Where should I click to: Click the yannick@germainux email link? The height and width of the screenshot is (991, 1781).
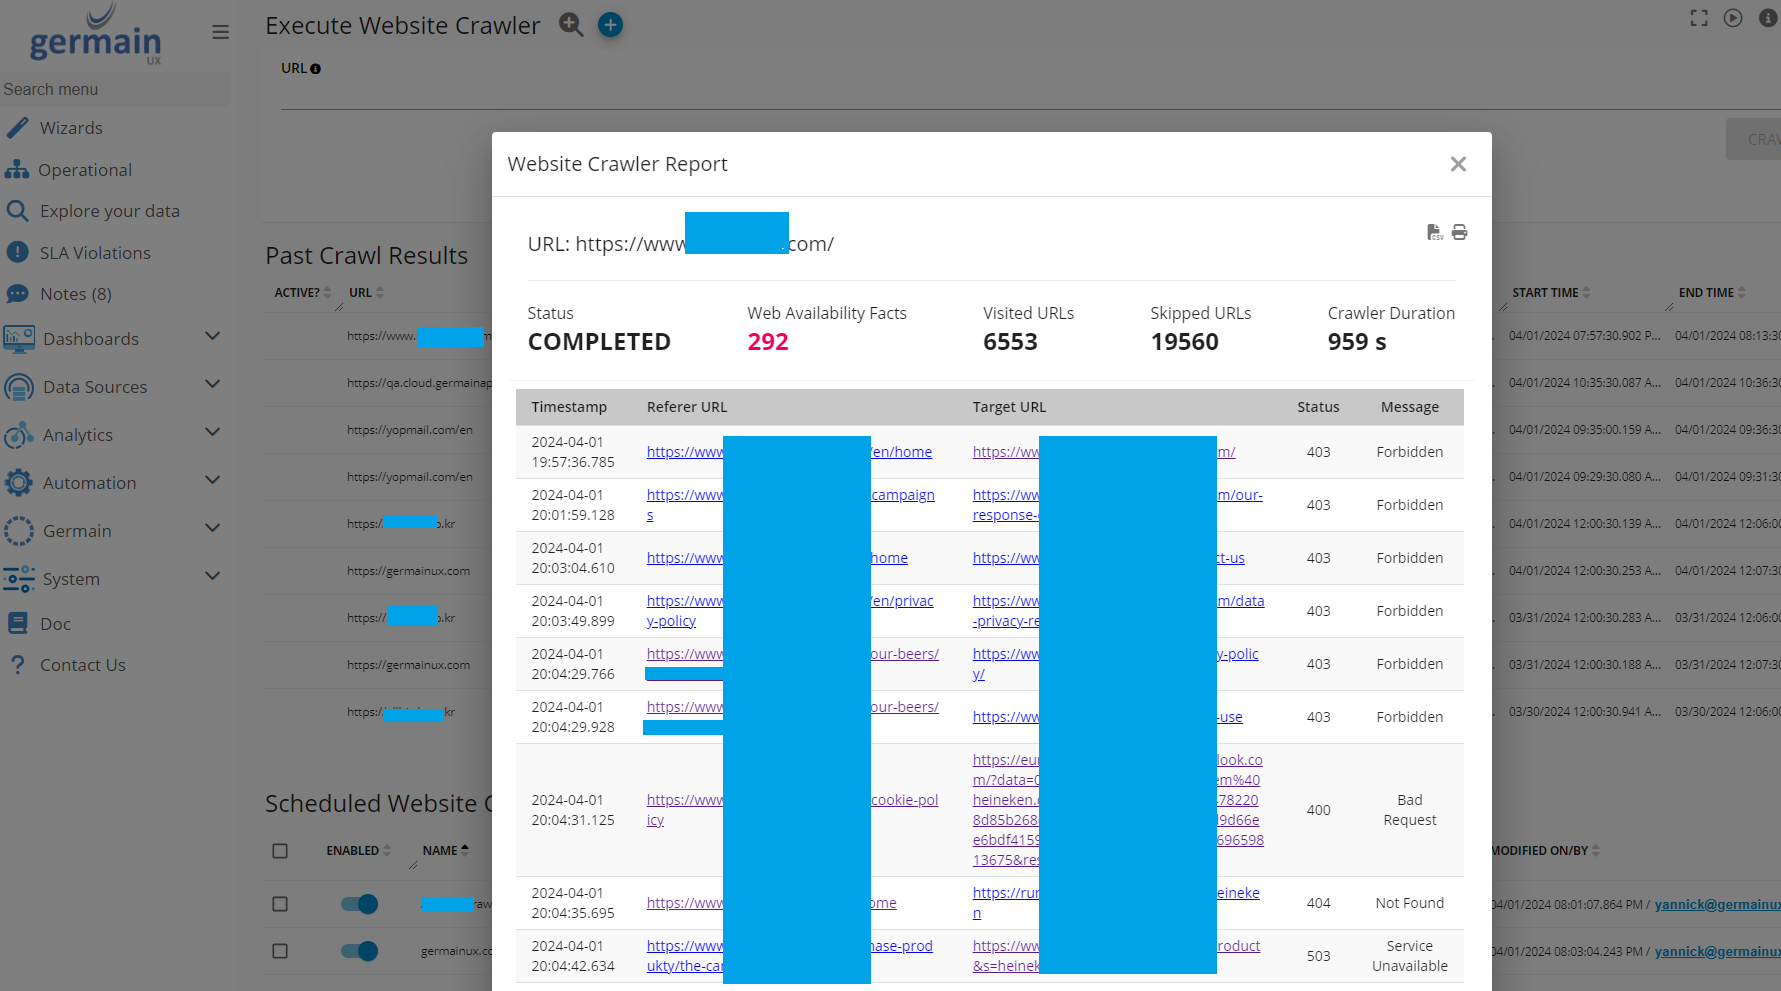[x=1716, y=904]
